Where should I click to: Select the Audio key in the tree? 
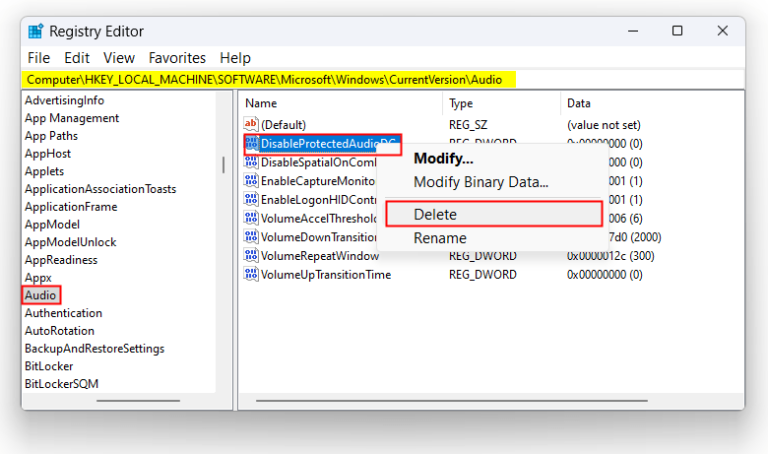point(41,295)
